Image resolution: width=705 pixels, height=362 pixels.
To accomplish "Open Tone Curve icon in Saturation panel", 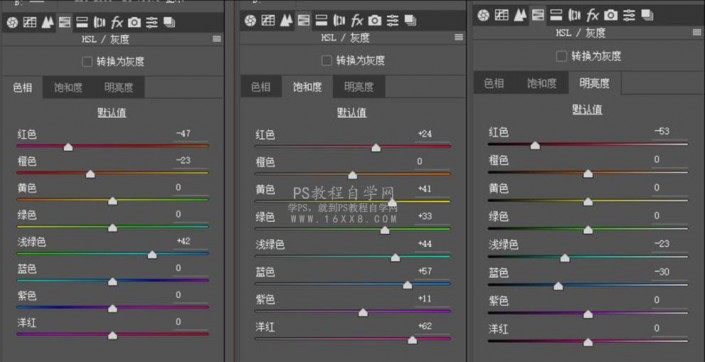I will click(x=268, y=20).
